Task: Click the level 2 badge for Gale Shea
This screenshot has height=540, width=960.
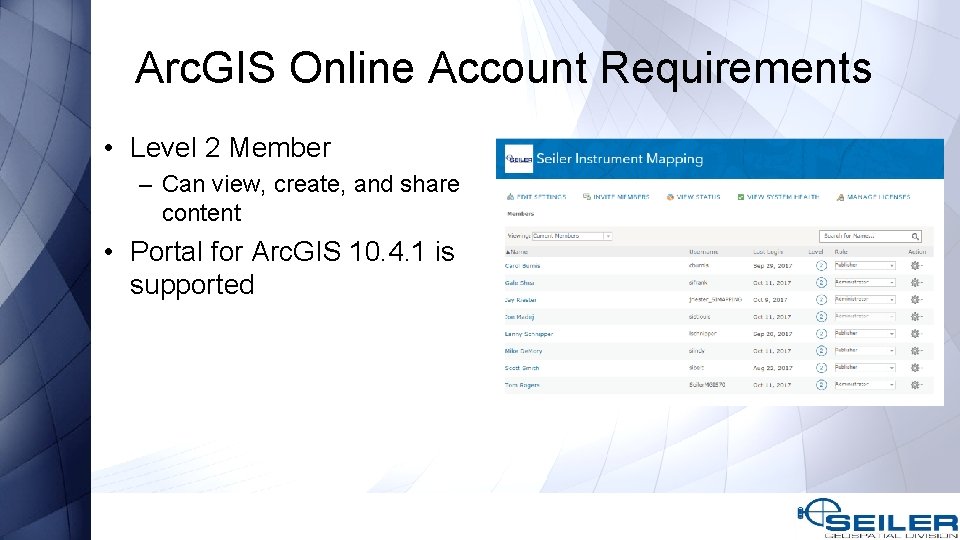Action: click(822, 283)
